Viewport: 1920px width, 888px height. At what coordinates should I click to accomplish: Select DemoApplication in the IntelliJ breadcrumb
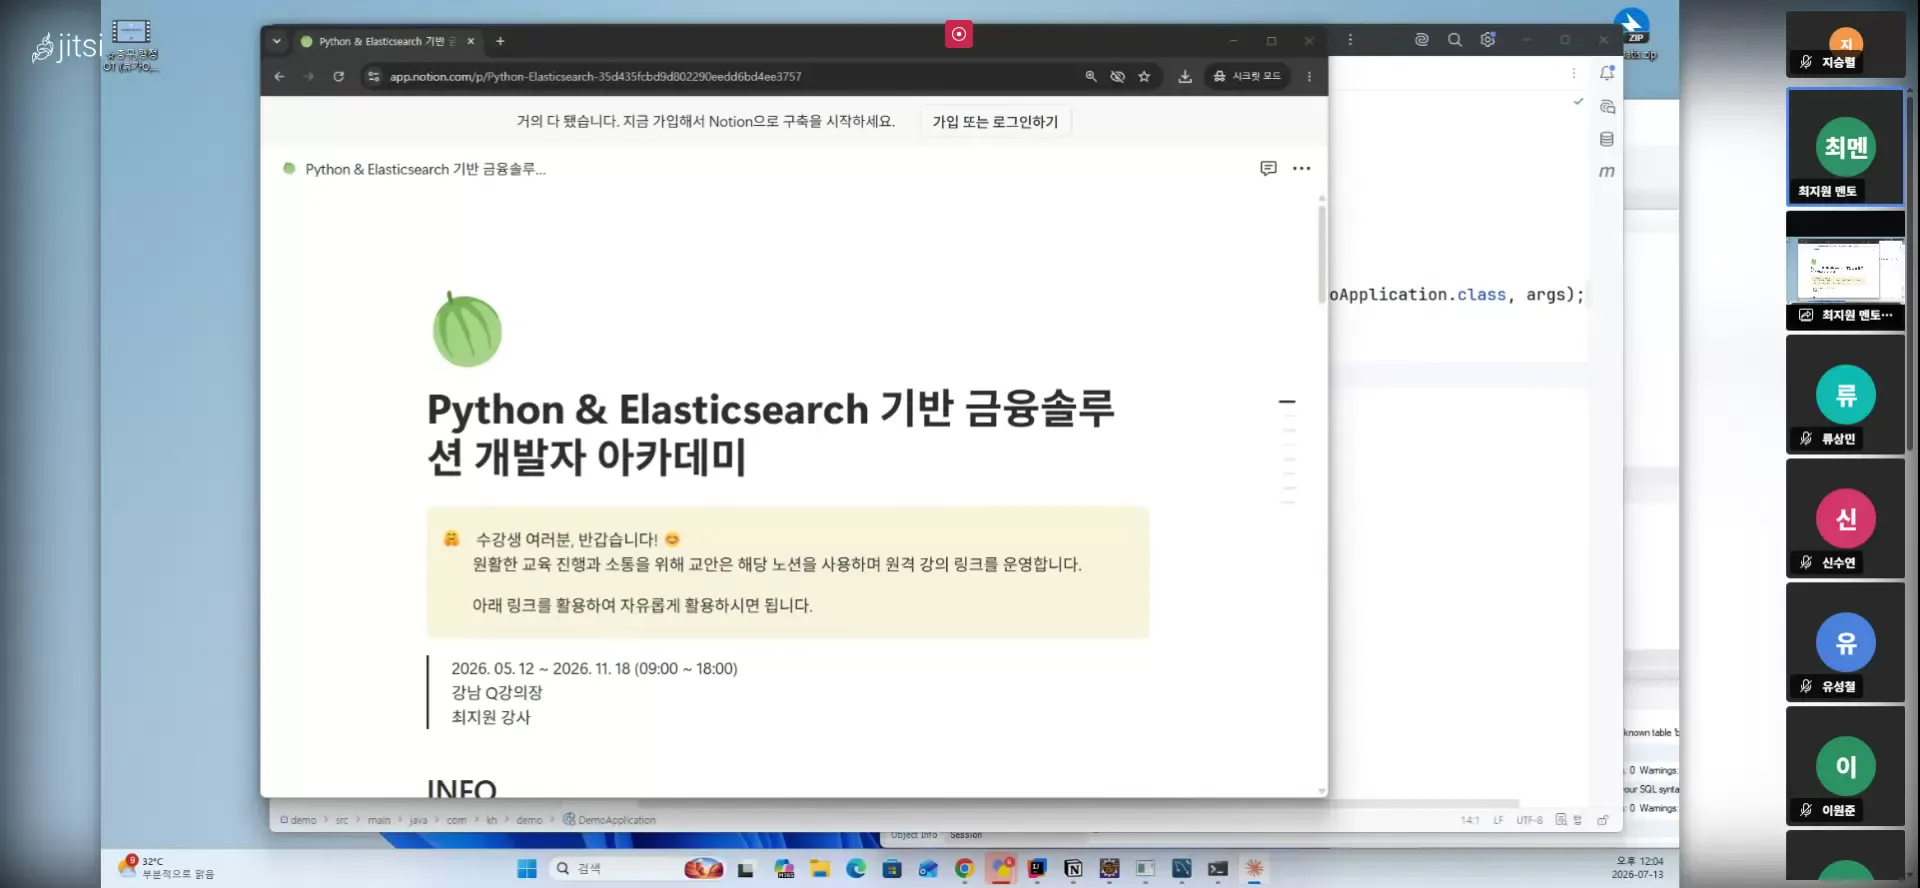[x=609, y=820]
